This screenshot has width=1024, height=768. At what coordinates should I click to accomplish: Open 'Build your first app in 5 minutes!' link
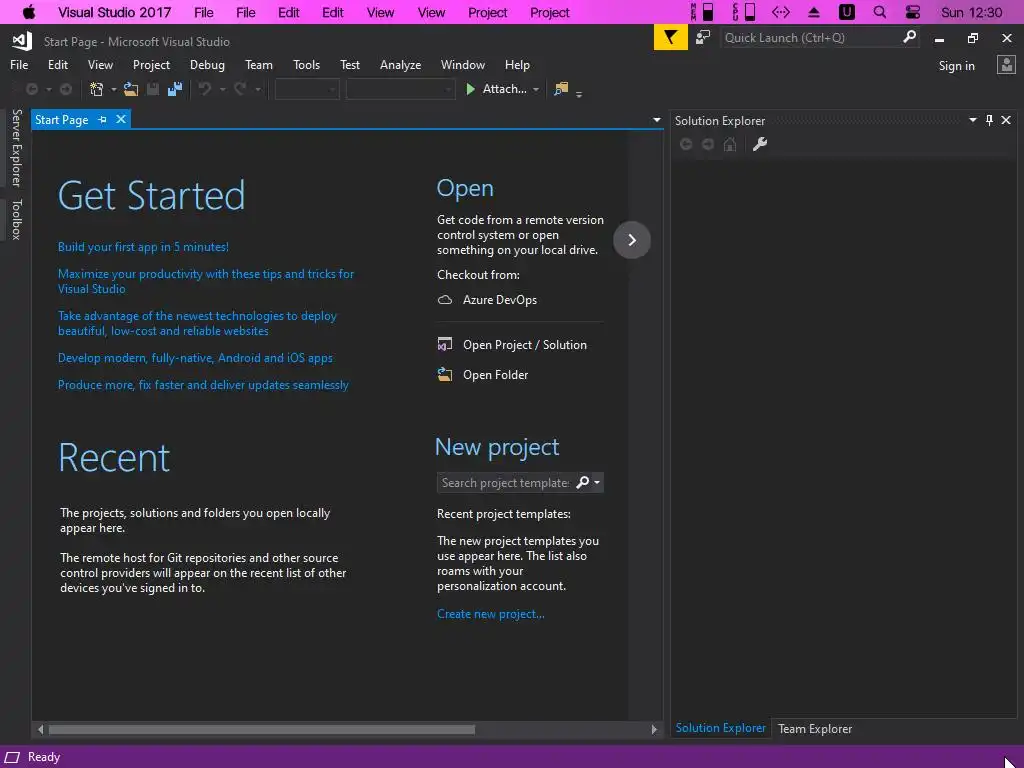(x=143, y=247)
